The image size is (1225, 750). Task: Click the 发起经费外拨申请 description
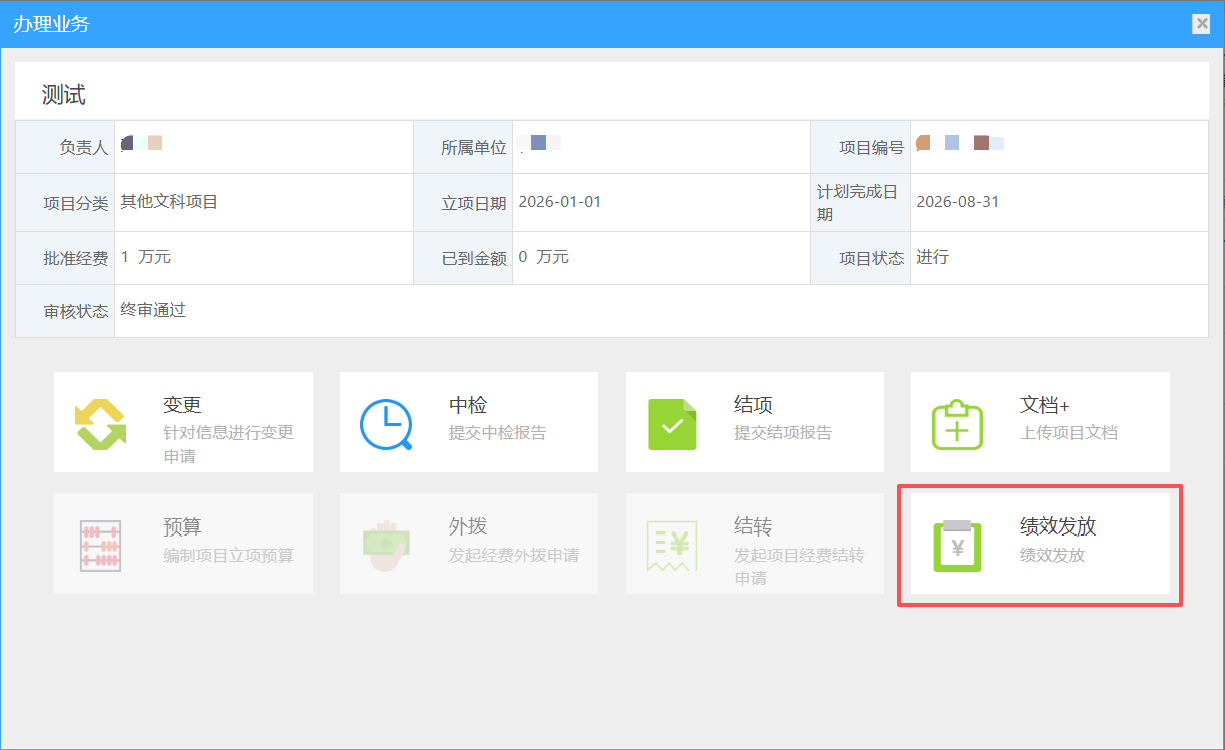[514, 555]
